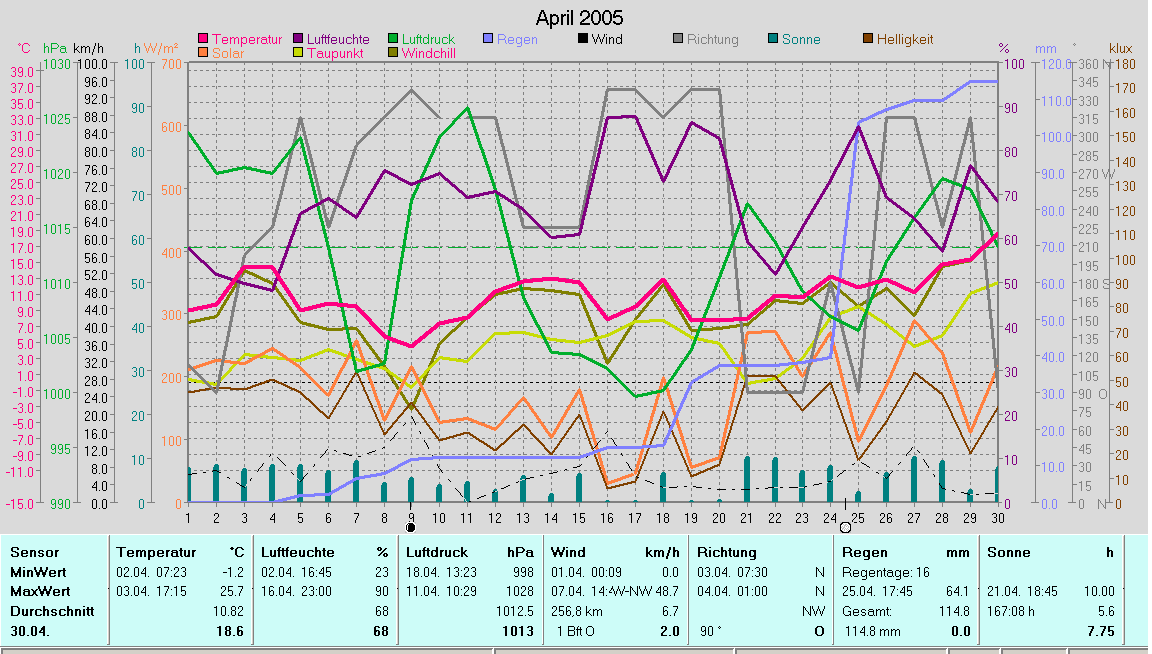This screenshot has width=1152, height=654.
Task: Select the gray Richtung legend marker
Action: coord(678,39)
